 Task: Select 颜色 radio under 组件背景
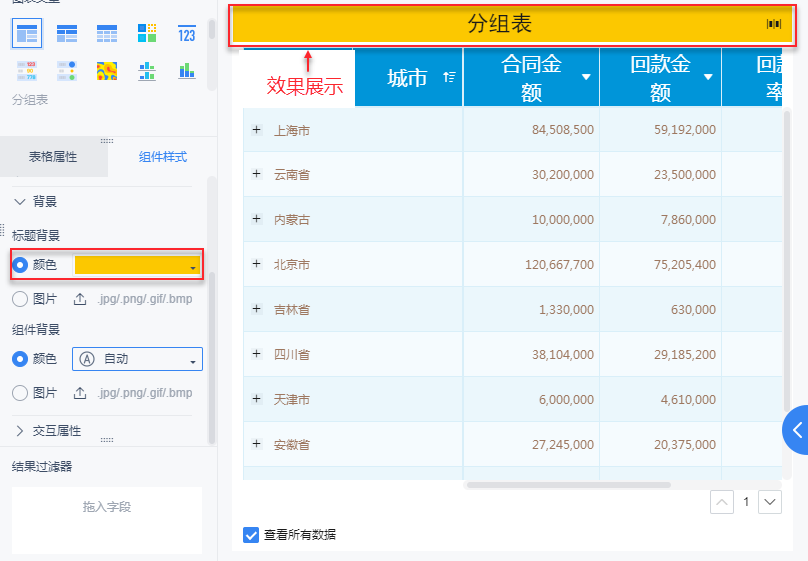click(20, 359)
